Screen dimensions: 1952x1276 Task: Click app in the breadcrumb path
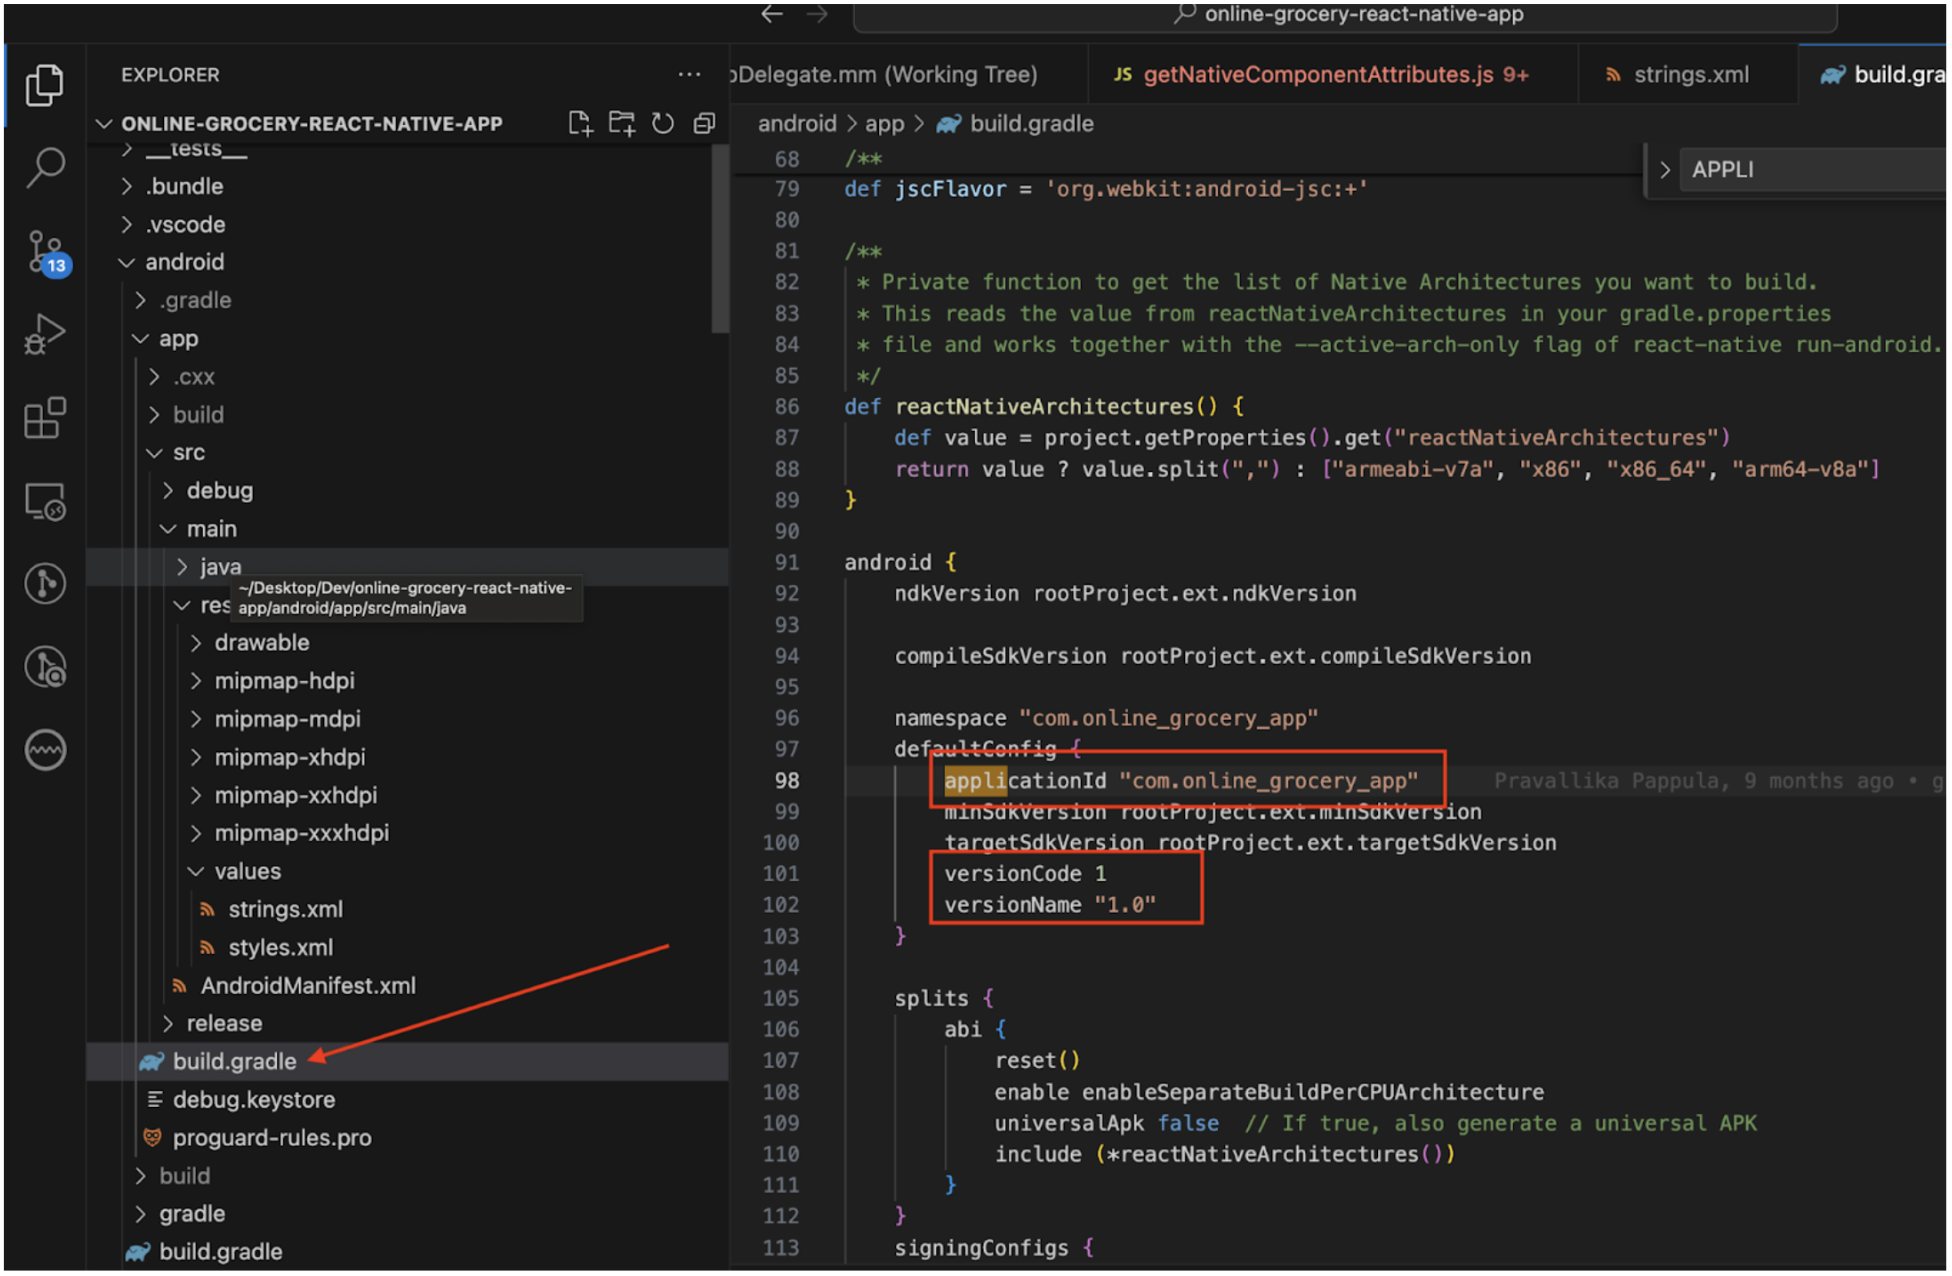884,123
